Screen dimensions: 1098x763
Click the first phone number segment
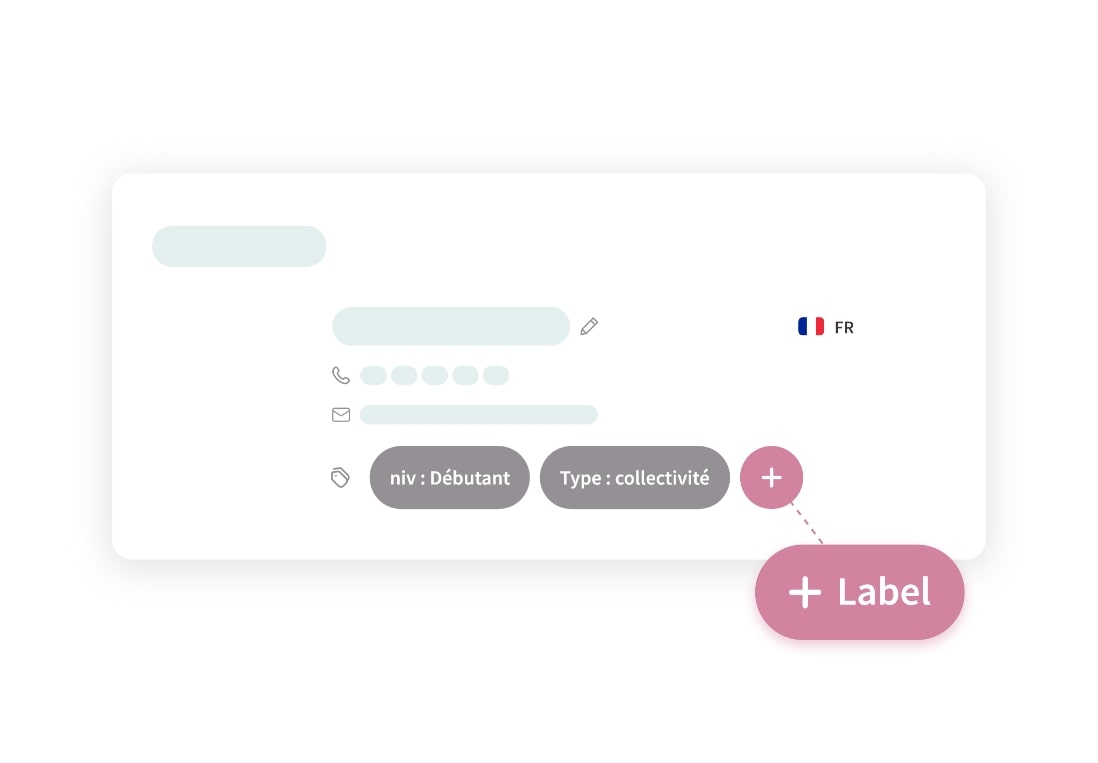(373, 375)
